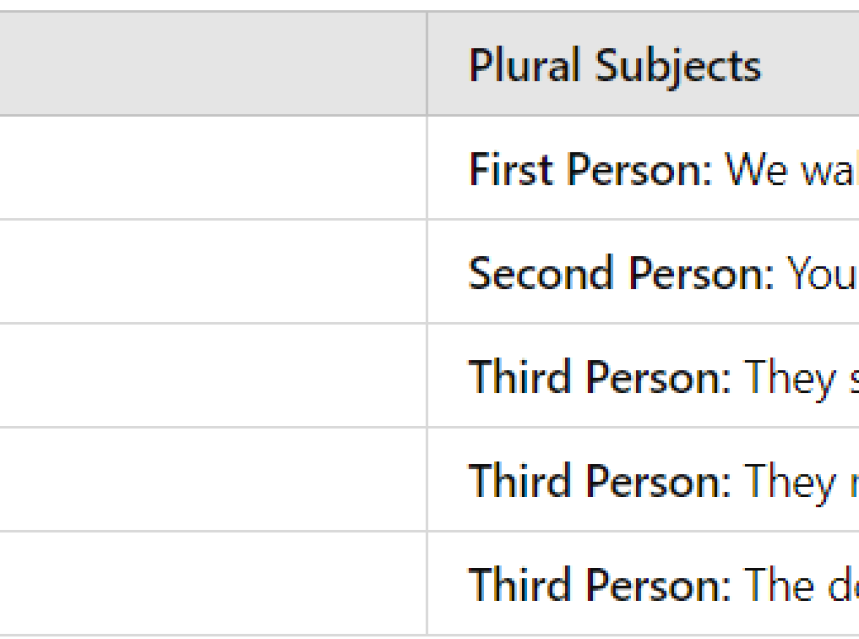Click the text beginning with The d

click(800, 585)
